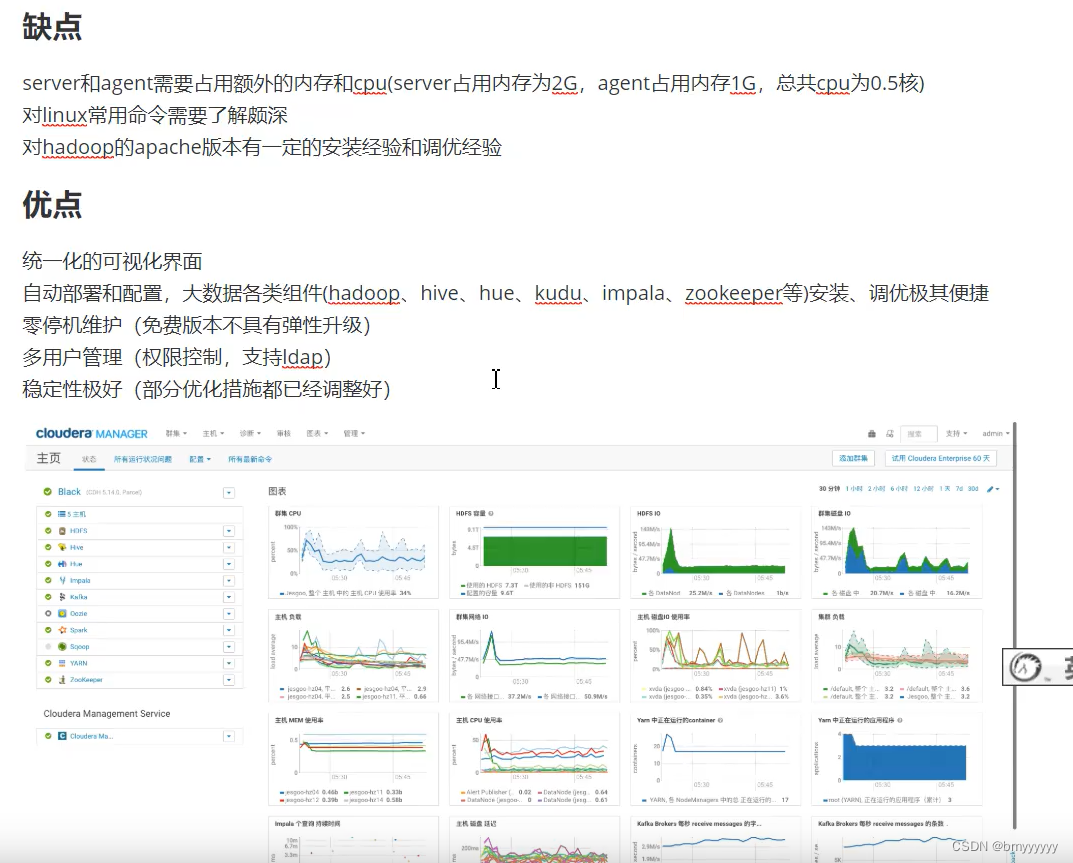
Task: Click the Hue service icon
Action: [x=62, y=564]
